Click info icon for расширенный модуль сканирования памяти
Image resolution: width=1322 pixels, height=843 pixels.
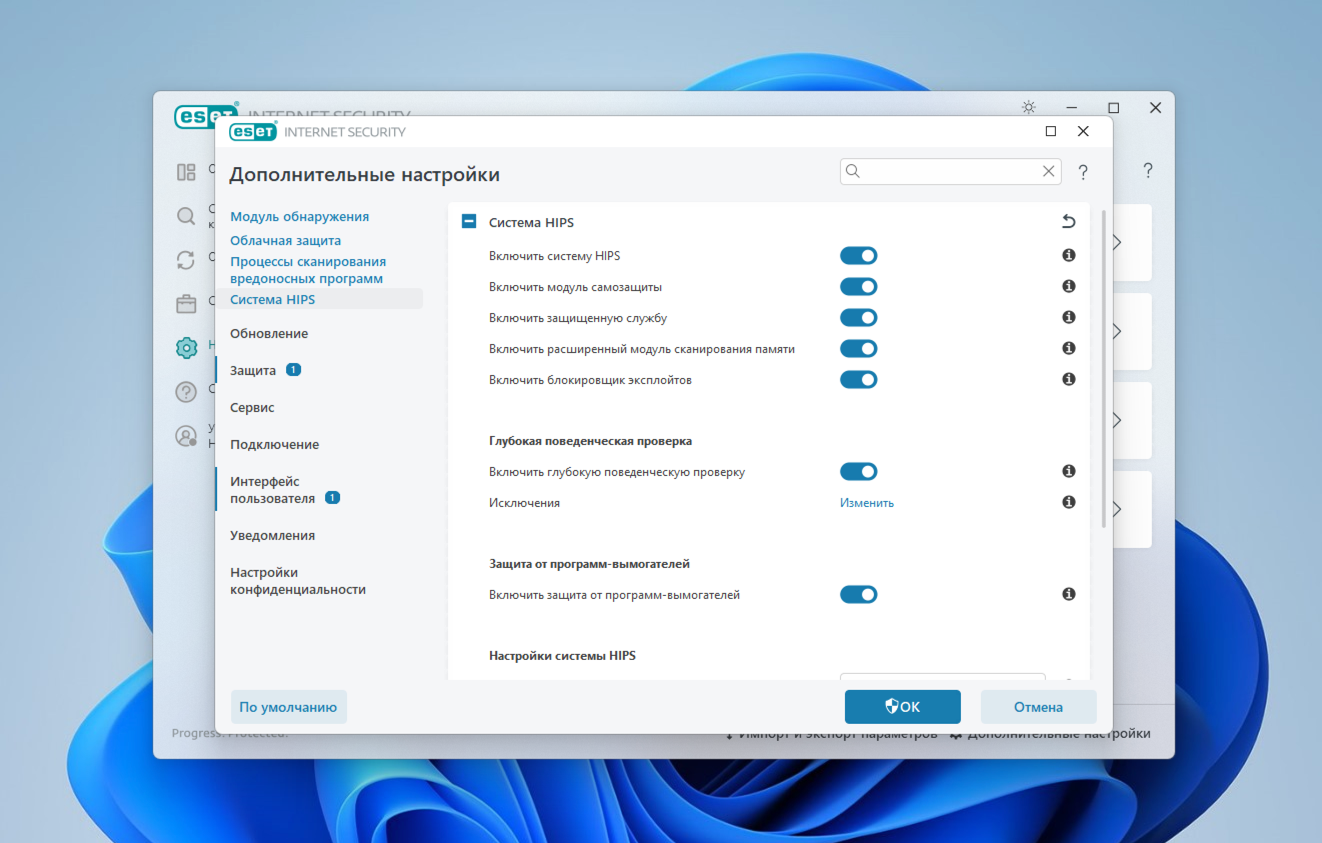tap(1068, 349)
